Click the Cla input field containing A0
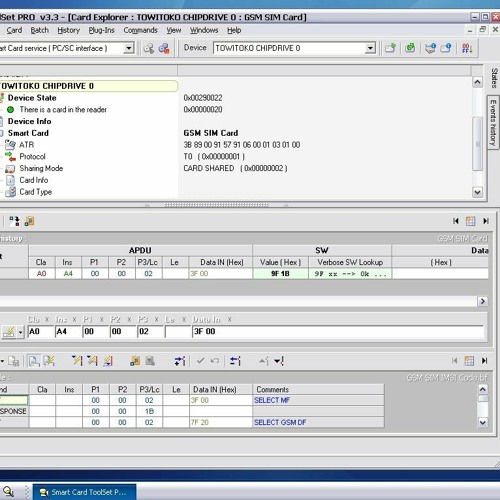 pos(41,332)
